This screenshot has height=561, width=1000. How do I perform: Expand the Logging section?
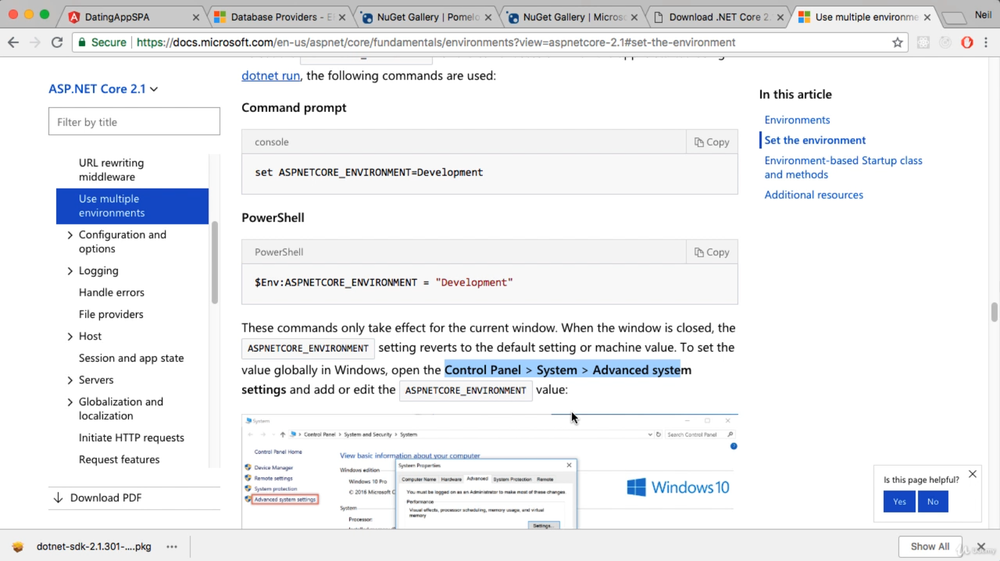pyautogui.click(x=70, y=271)
